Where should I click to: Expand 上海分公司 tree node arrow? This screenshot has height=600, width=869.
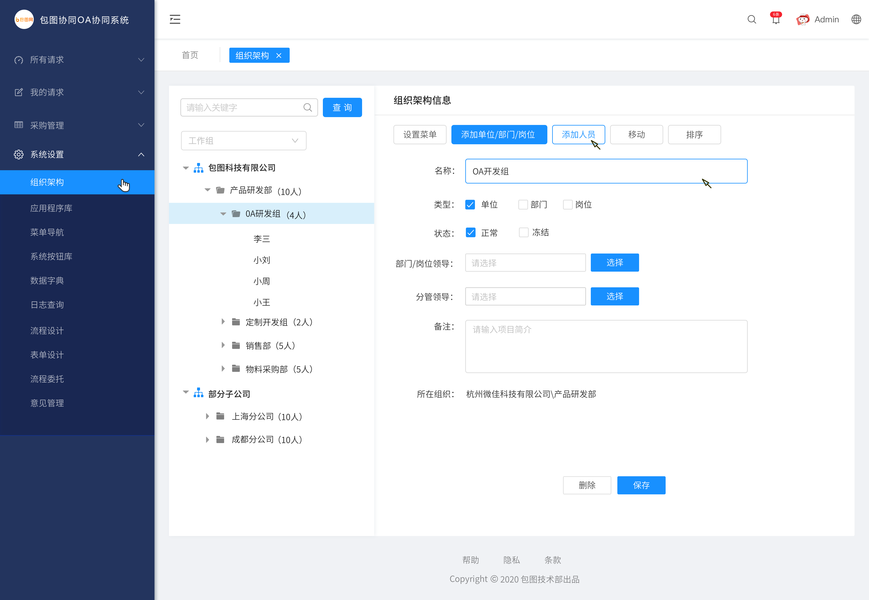[x=207, y=416]
